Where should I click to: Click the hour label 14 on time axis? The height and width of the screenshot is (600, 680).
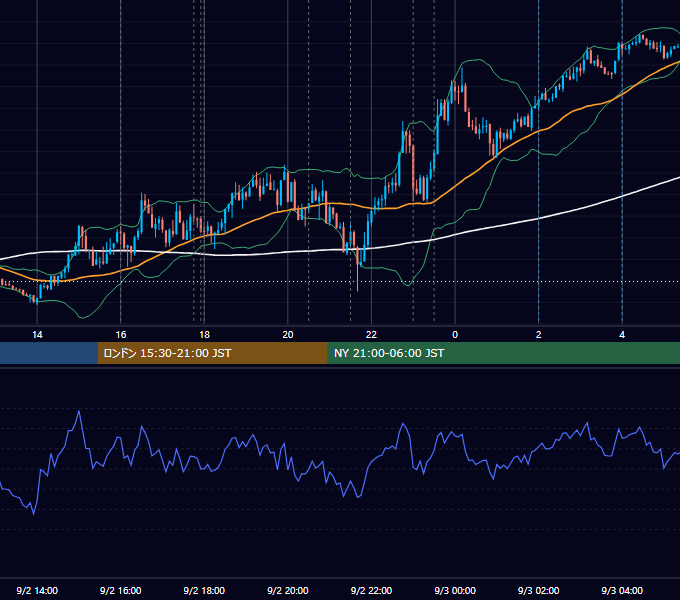tap(37, 334)
